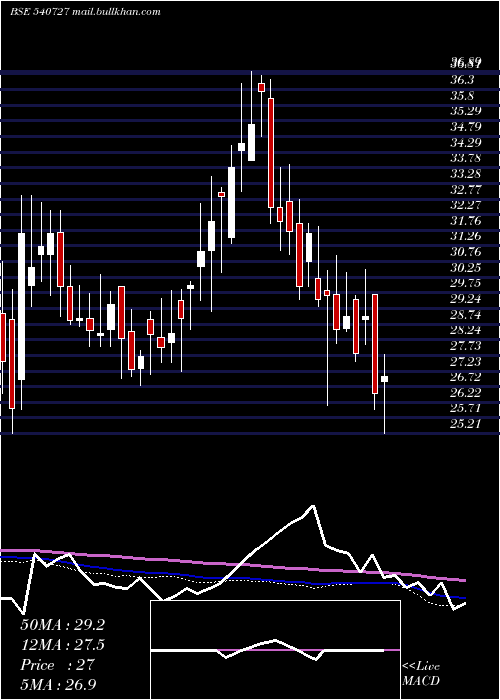Select the 25.21 price axis label
The height and width of the screenshot is (700, 500).
(x=466, y=424)
